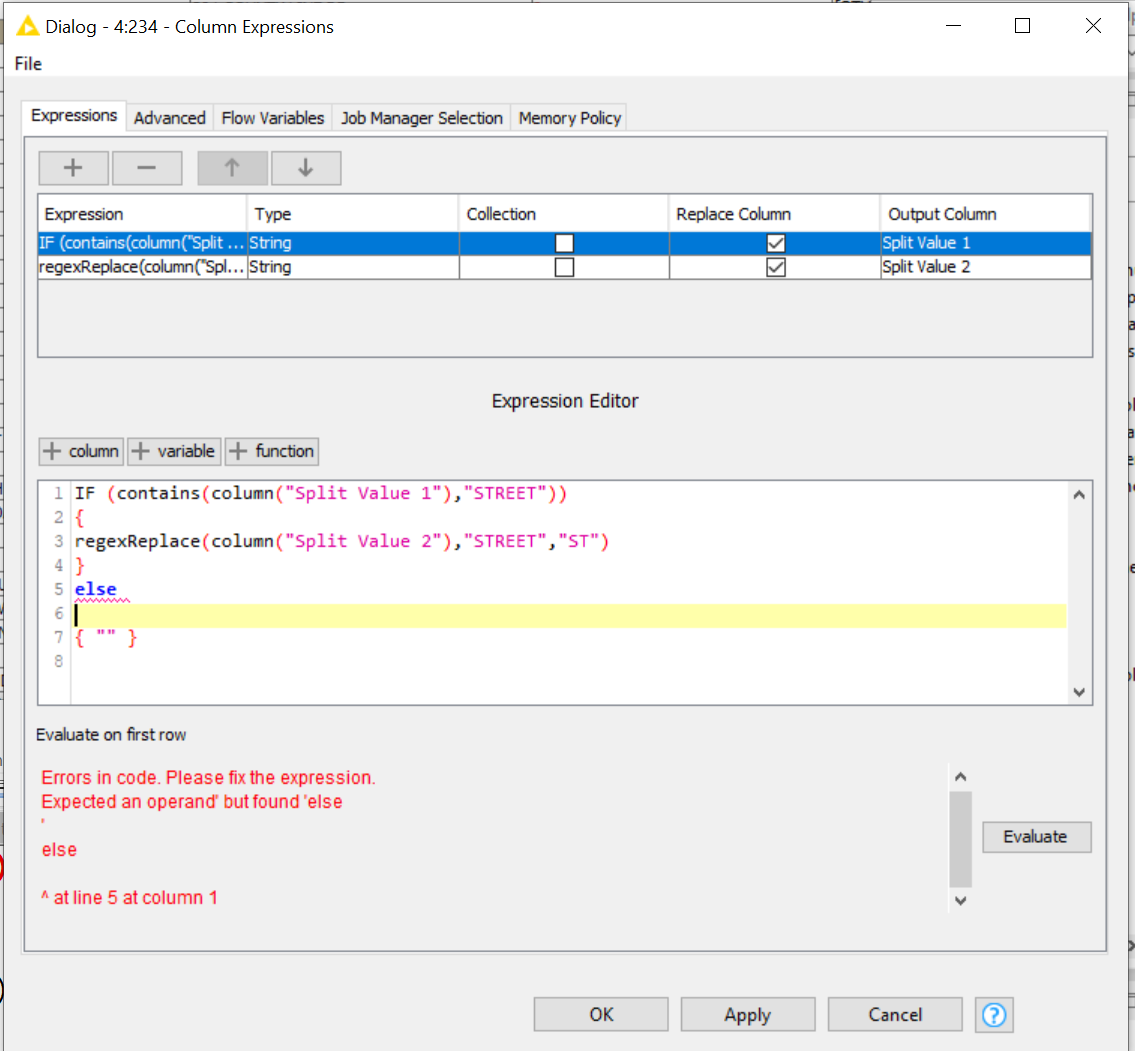Screen dimensions: 1135x1051
Task: Click the Collection column header
Action: (x=564, y=214)
